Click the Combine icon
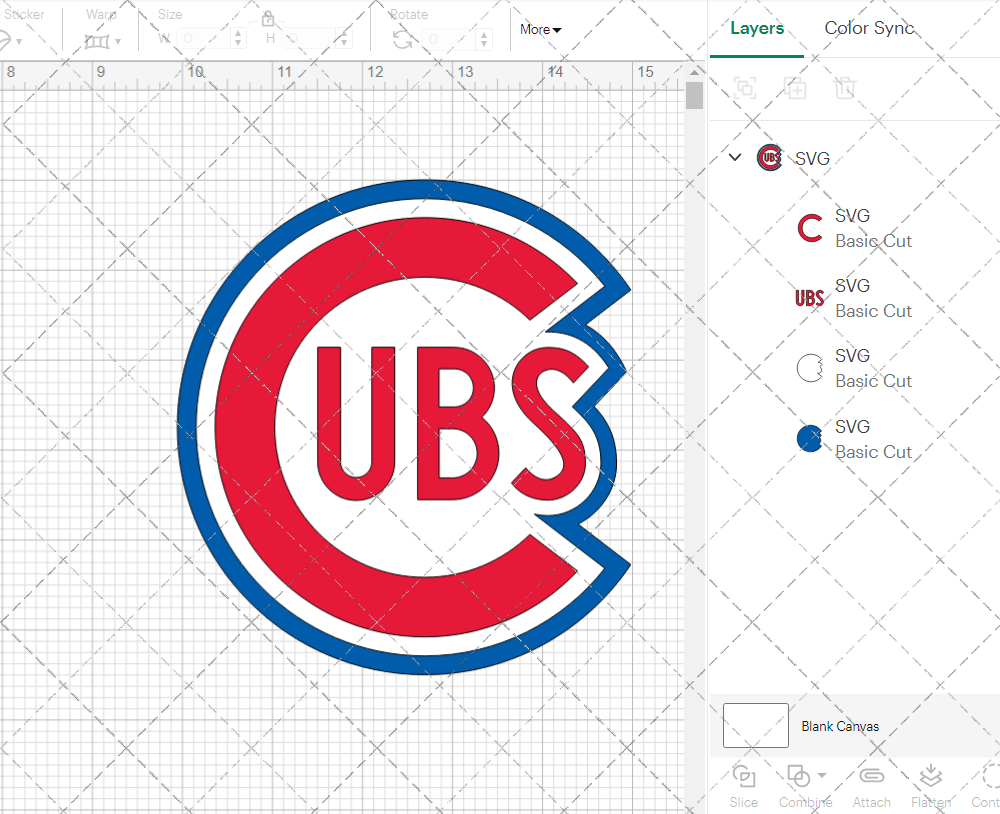 [798, 776]
